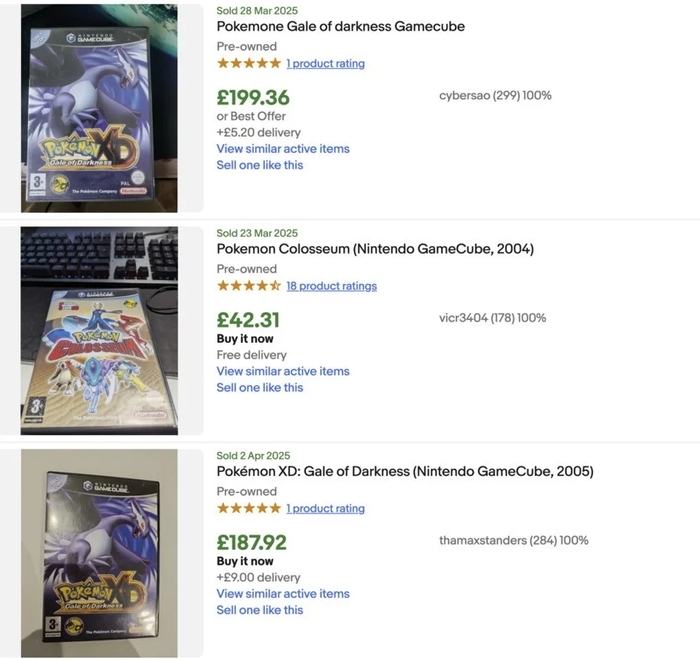Click "Sell one like this" under the £199.36 listing

260,165
